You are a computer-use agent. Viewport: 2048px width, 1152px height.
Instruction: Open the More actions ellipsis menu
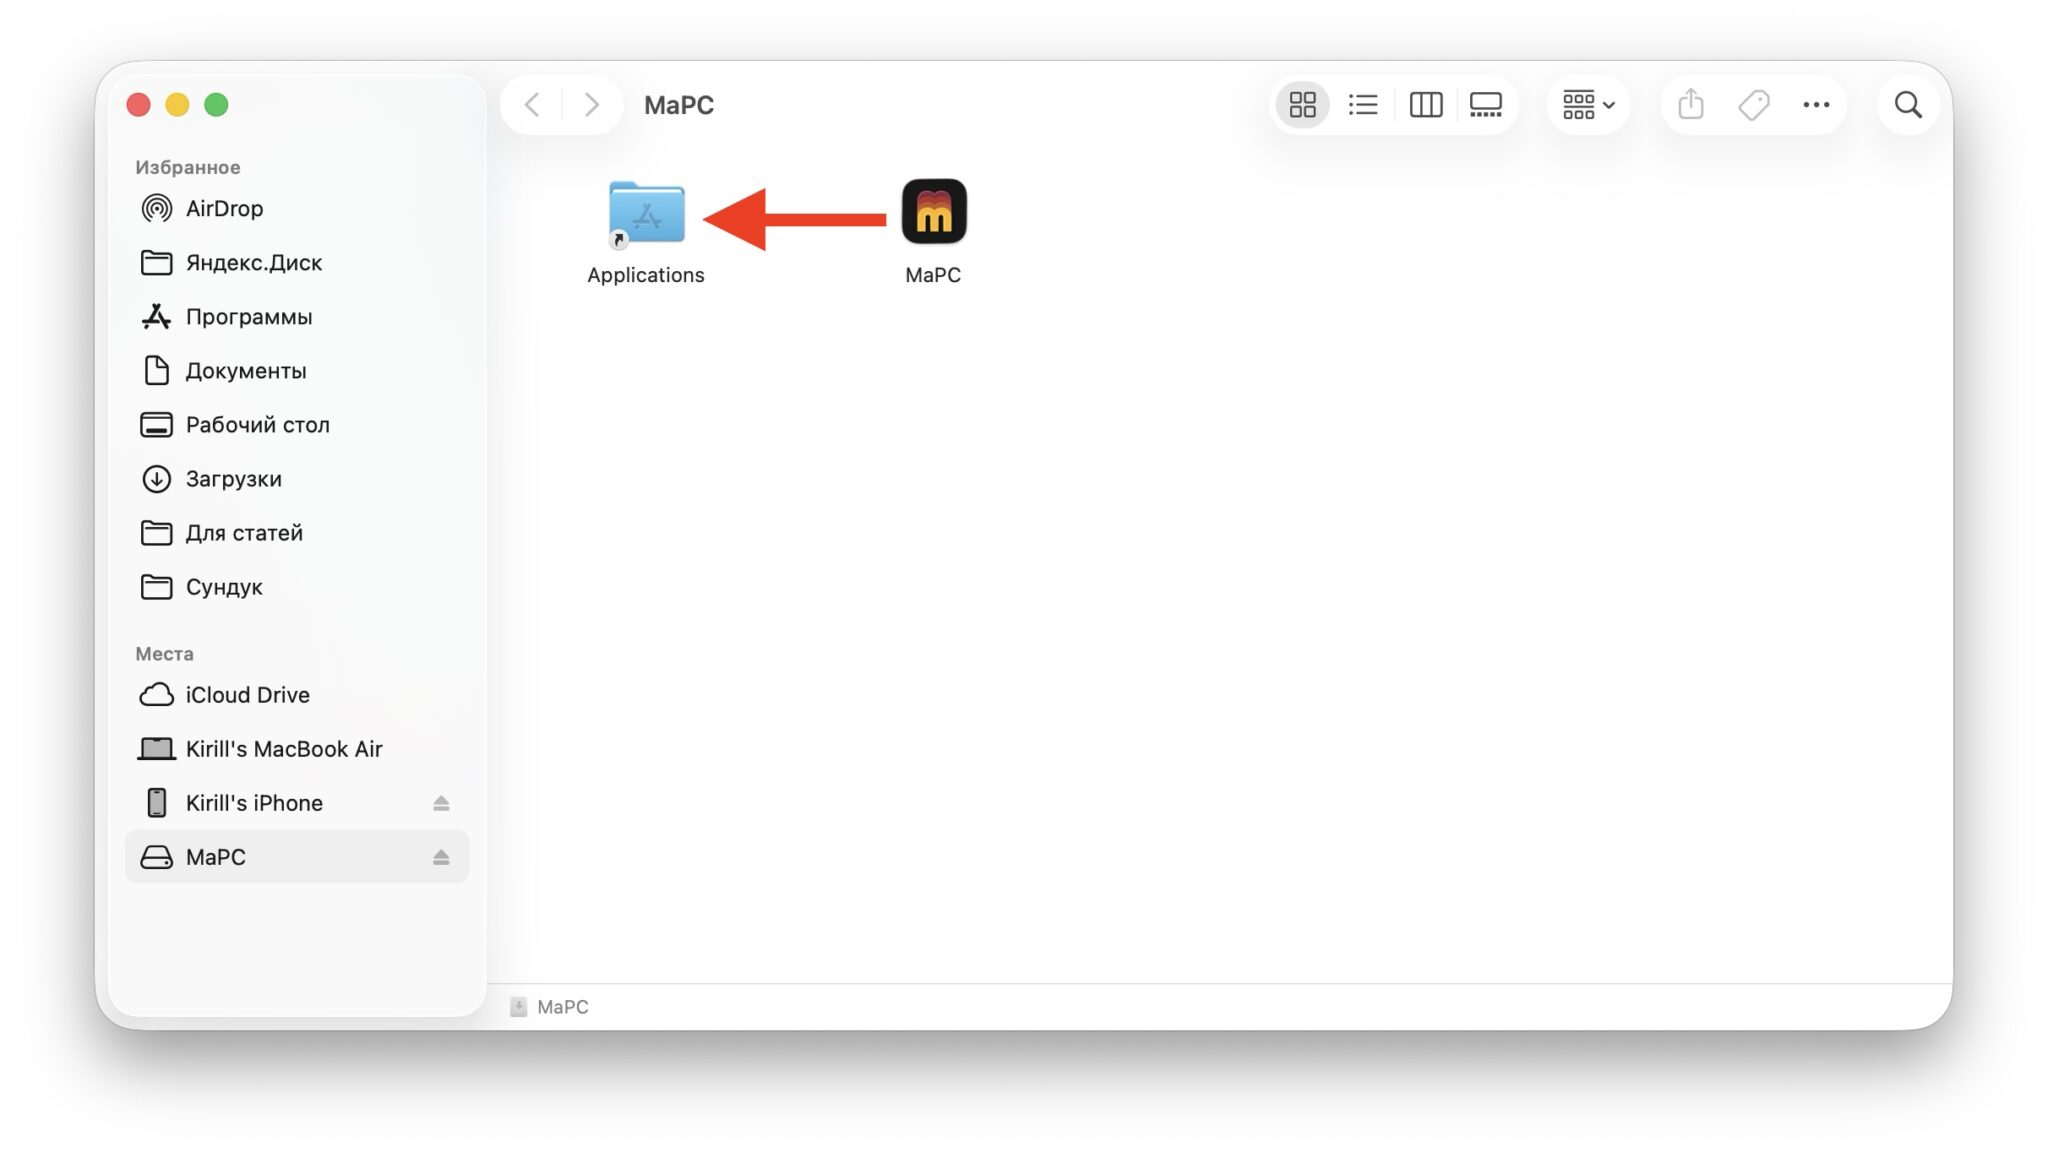[x=1816, y=105]
